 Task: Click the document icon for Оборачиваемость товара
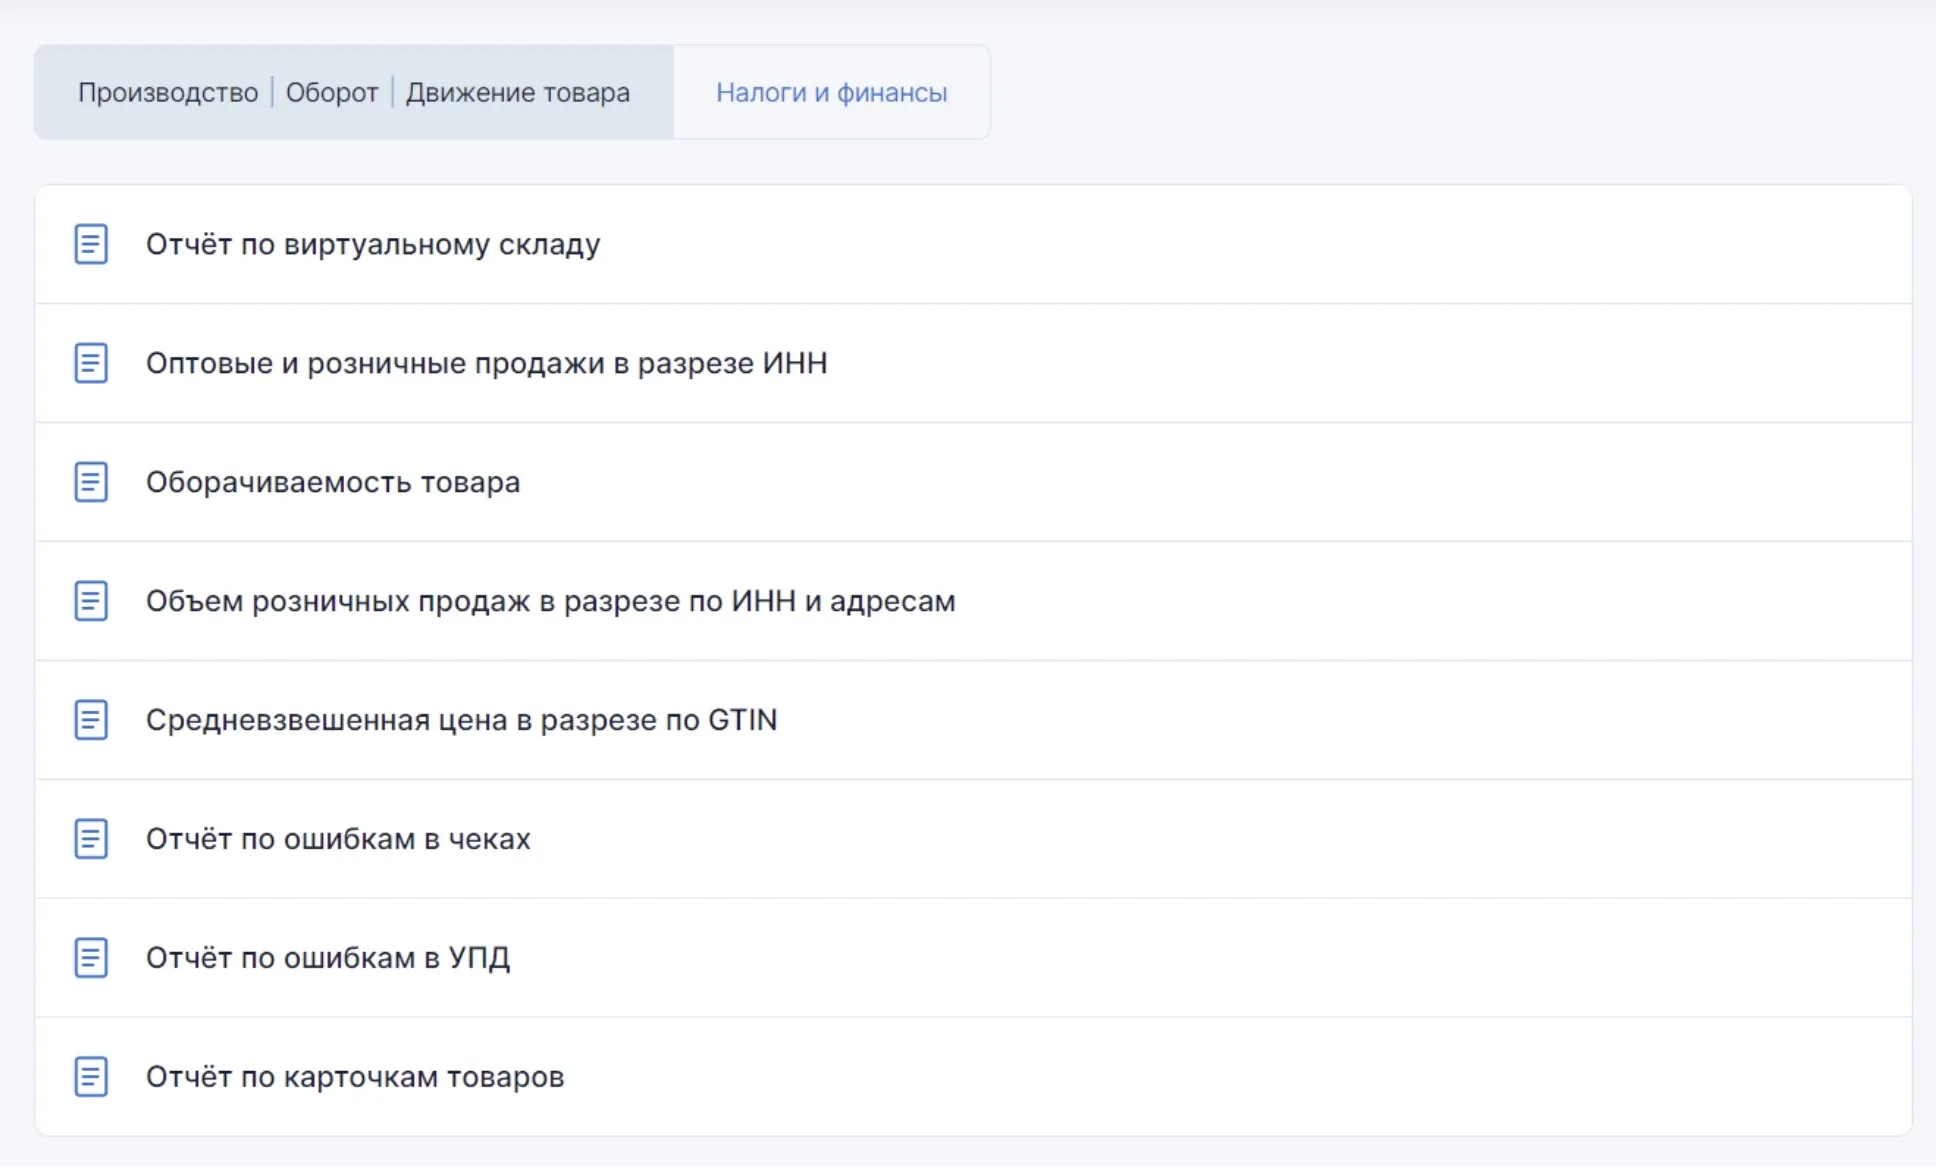(91, 482)
